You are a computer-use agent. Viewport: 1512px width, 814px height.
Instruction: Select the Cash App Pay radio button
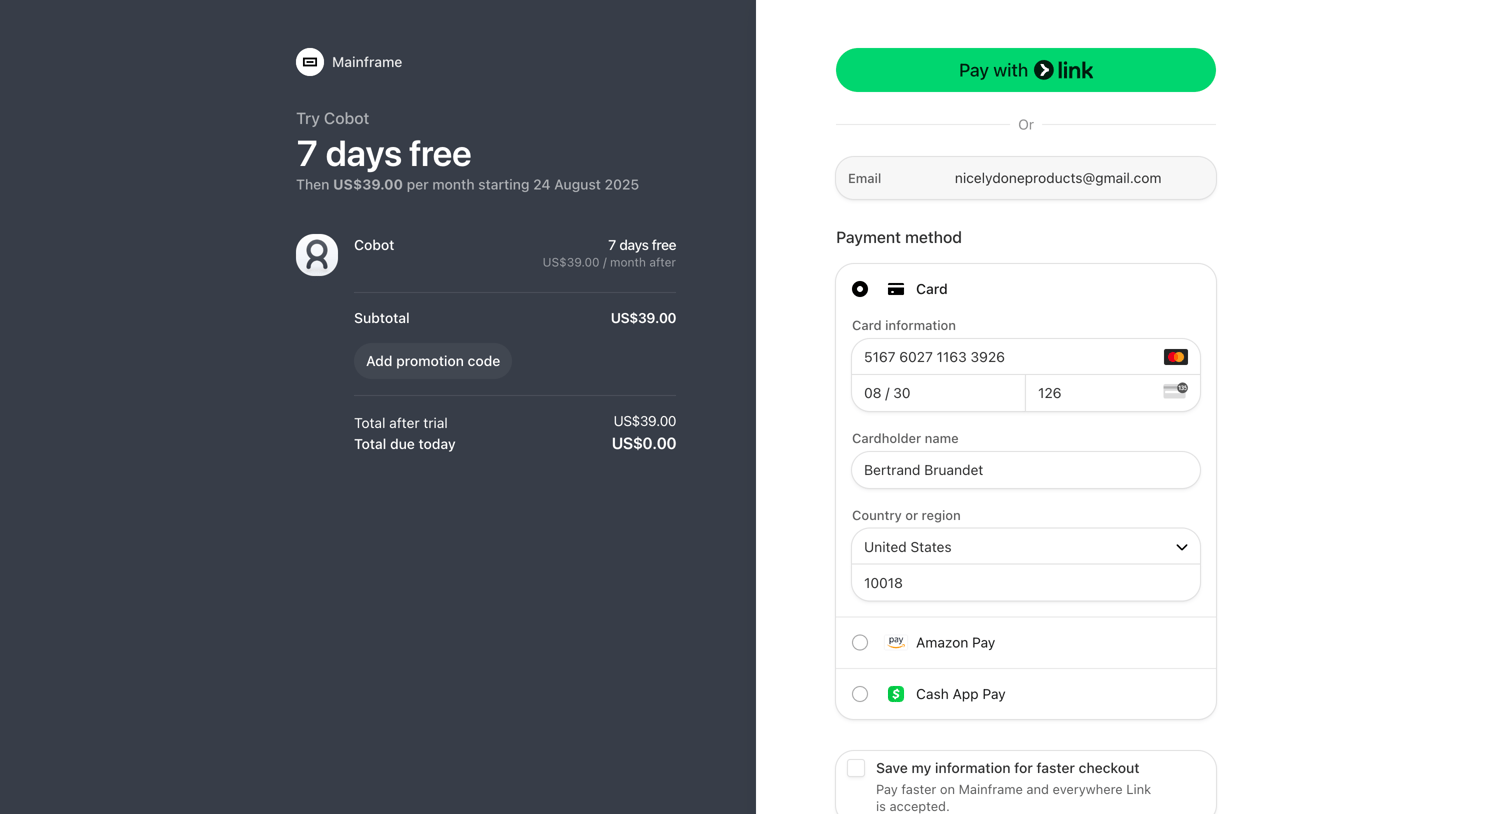pos(860,694)
